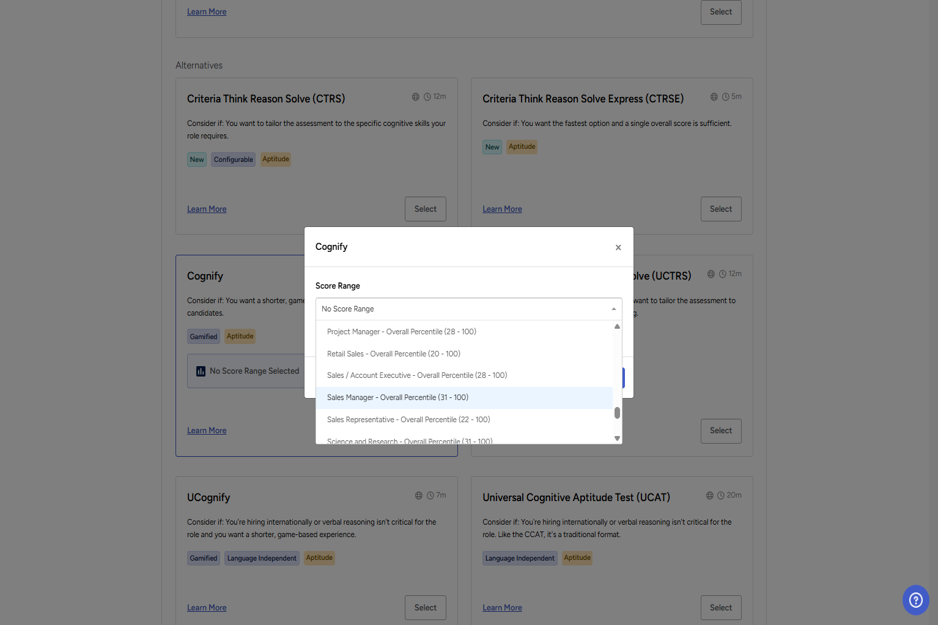This screenshot has width=938, height=625.
Task: Pick Sales Representative overall percentile option
Action: tap(464, 419)
